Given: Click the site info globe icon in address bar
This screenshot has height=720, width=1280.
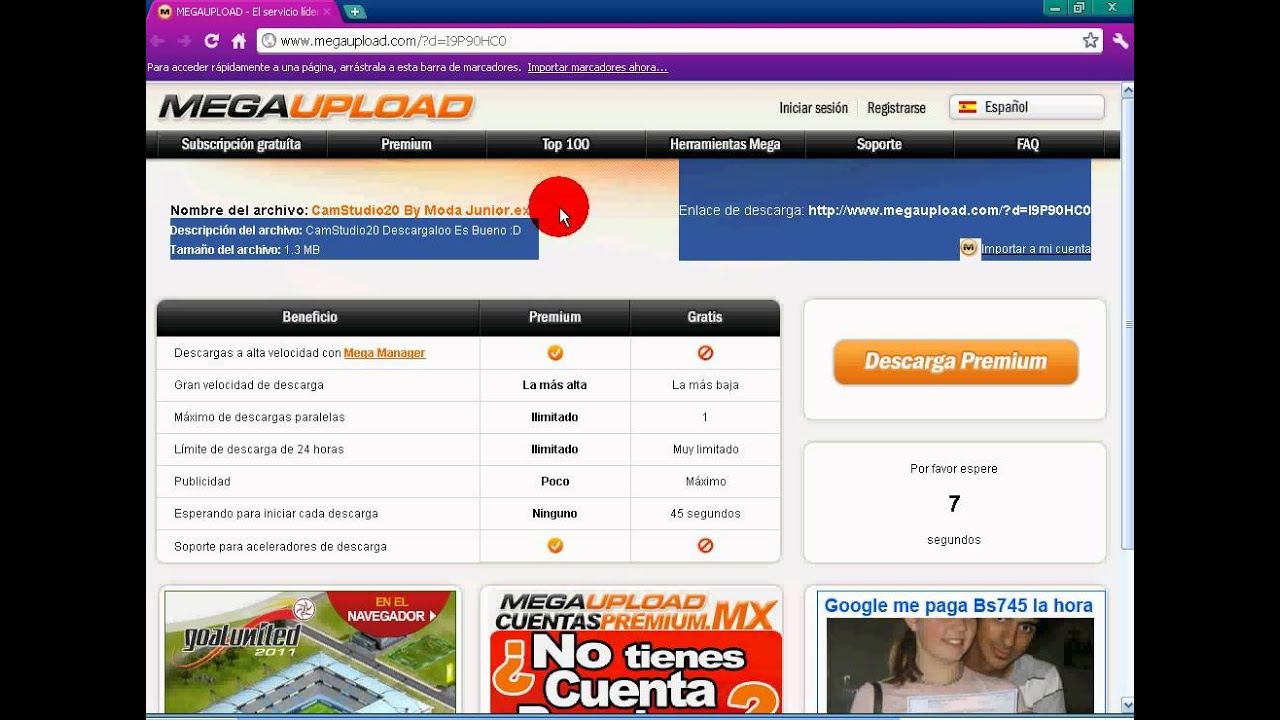Looking at the screenshot, I should (x=268, y=41).
